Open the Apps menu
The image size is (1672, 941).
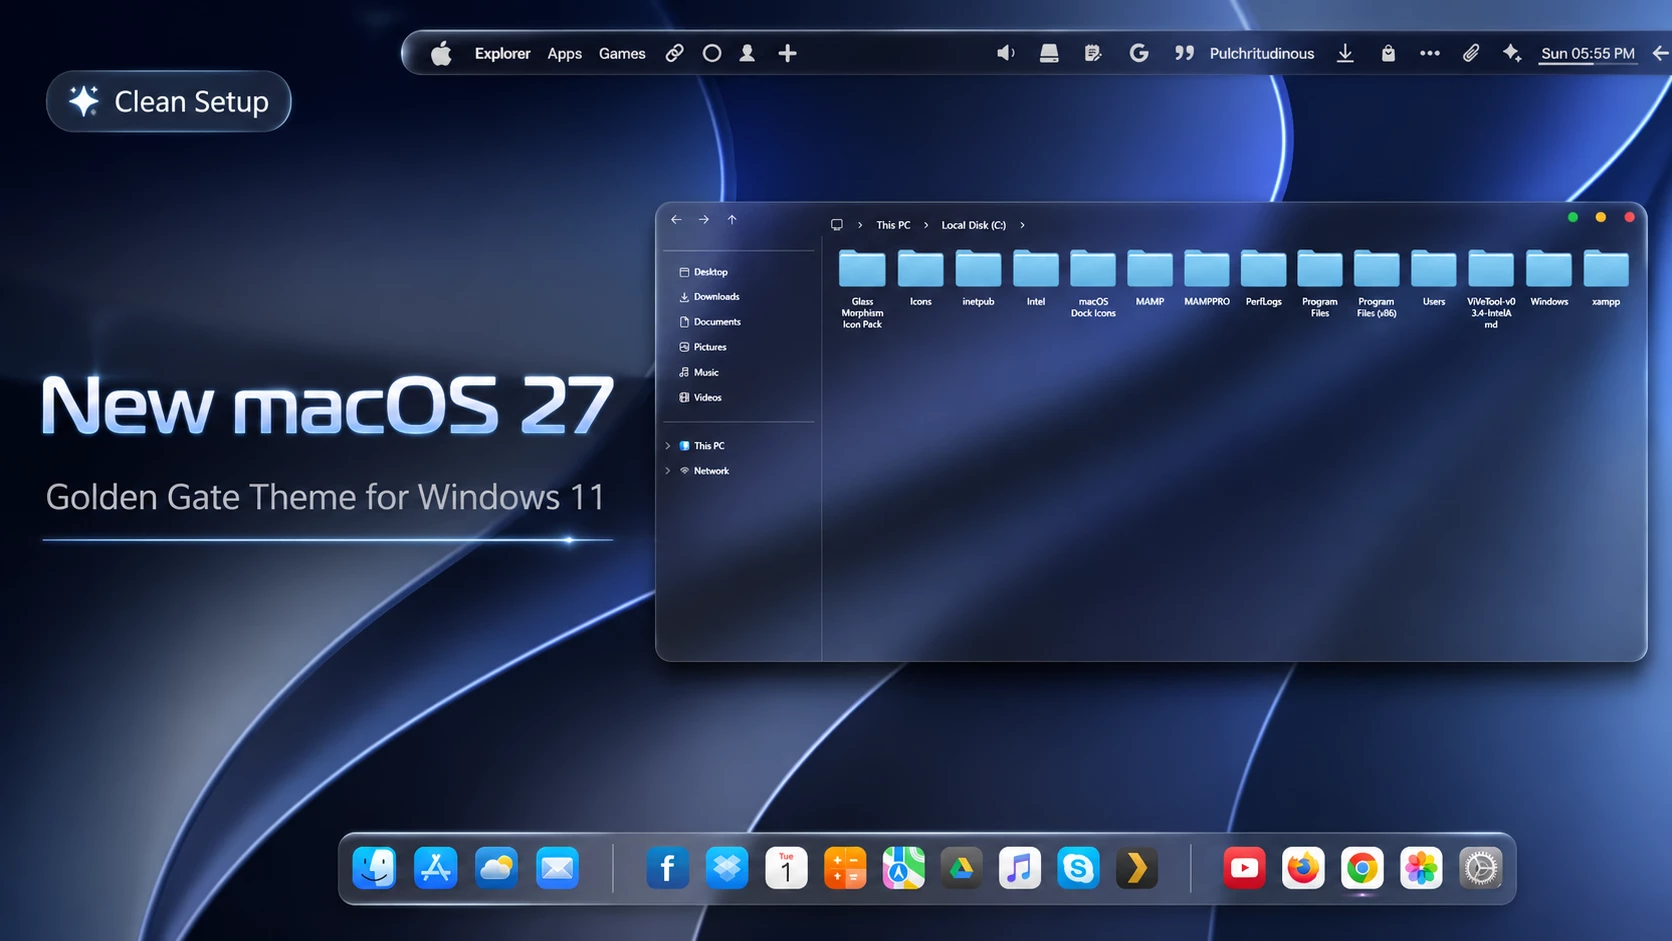(564, 54)
